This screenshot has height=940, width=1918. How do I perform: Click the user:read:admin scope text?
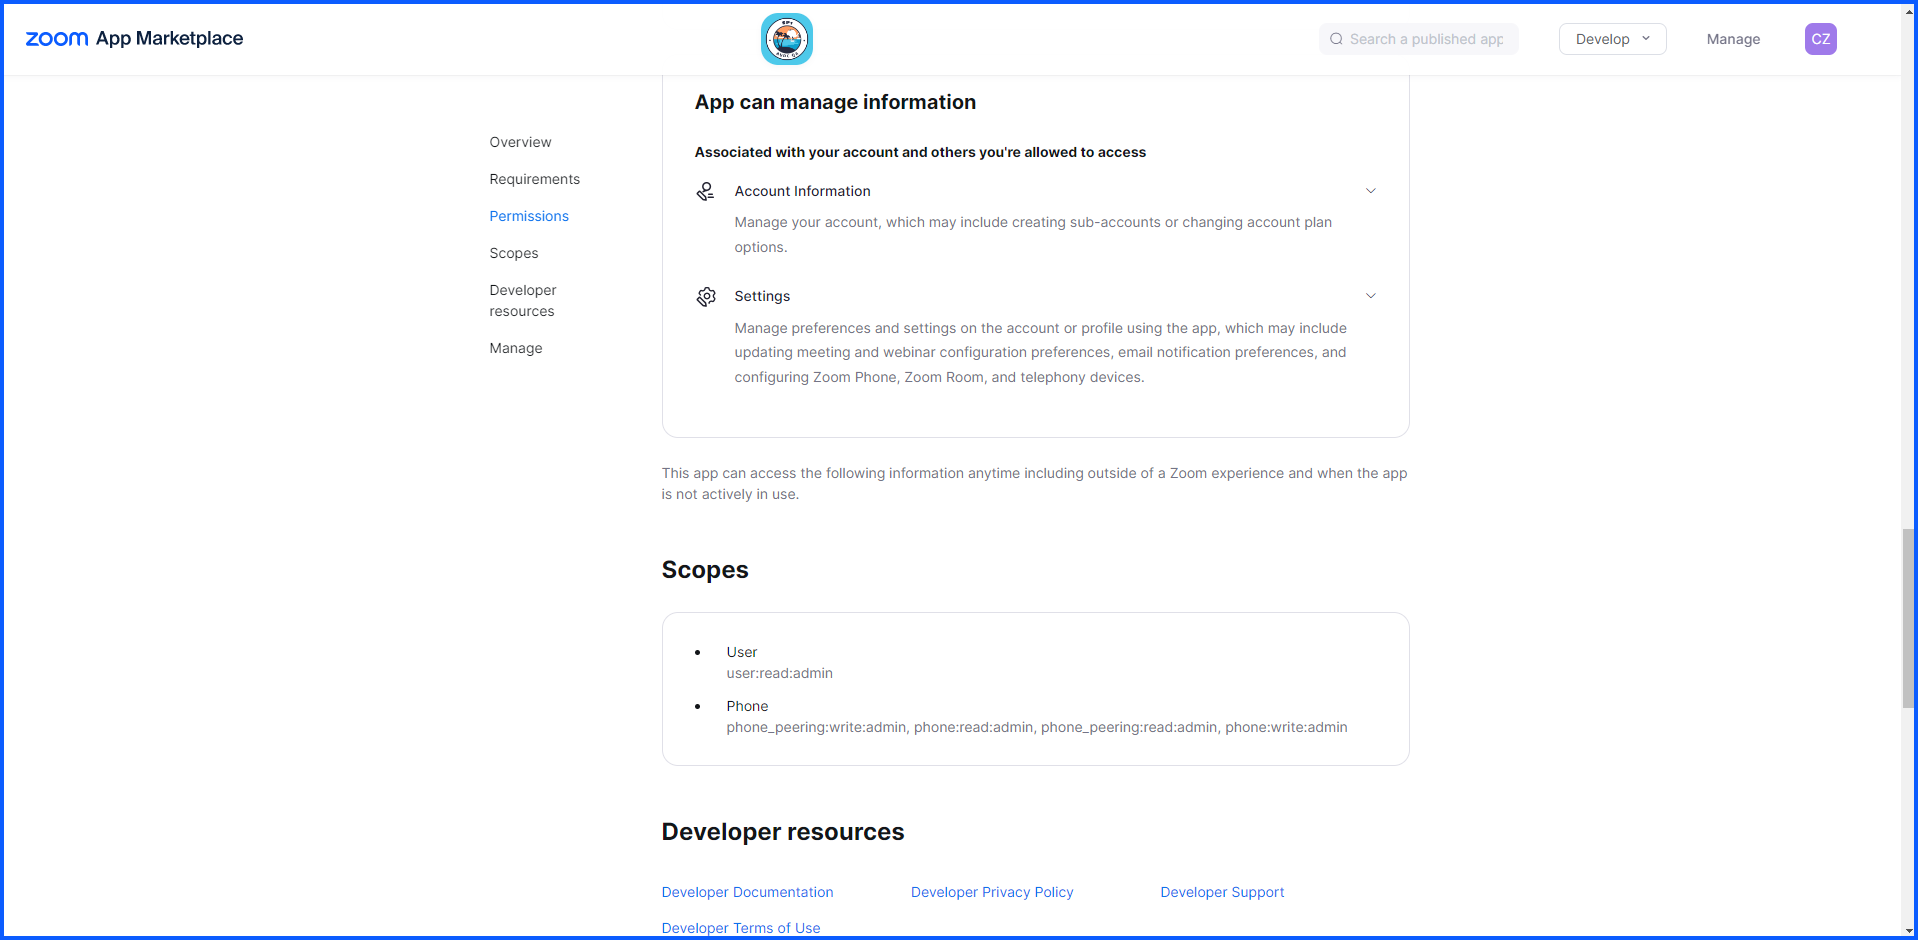779,673
